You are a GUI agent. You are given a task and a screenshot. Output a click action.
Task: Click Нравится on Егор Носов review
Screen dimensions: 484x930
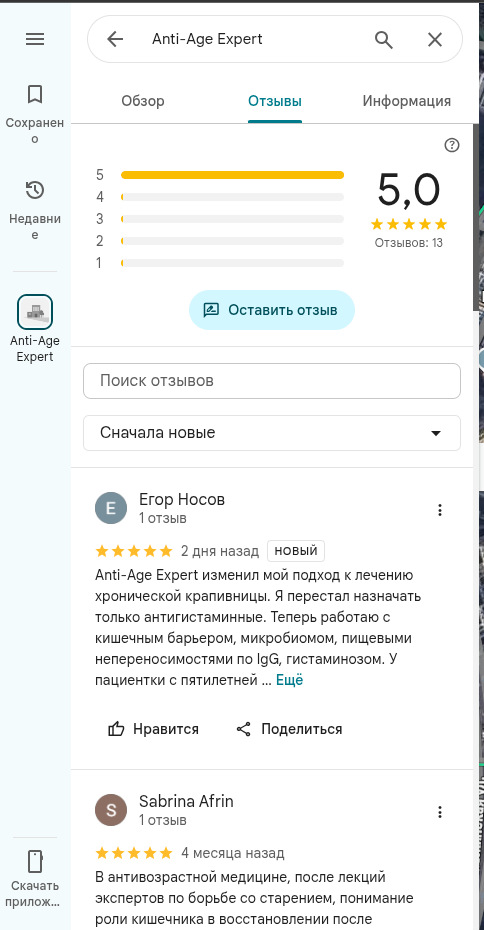[x=154, y=729]
